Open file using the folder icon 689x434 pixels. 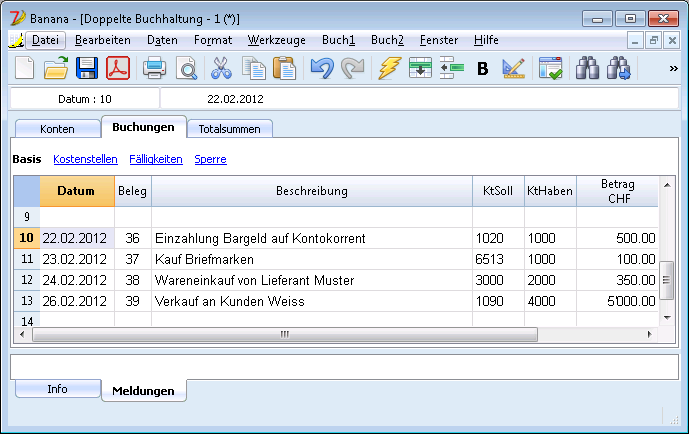(56, 68)
